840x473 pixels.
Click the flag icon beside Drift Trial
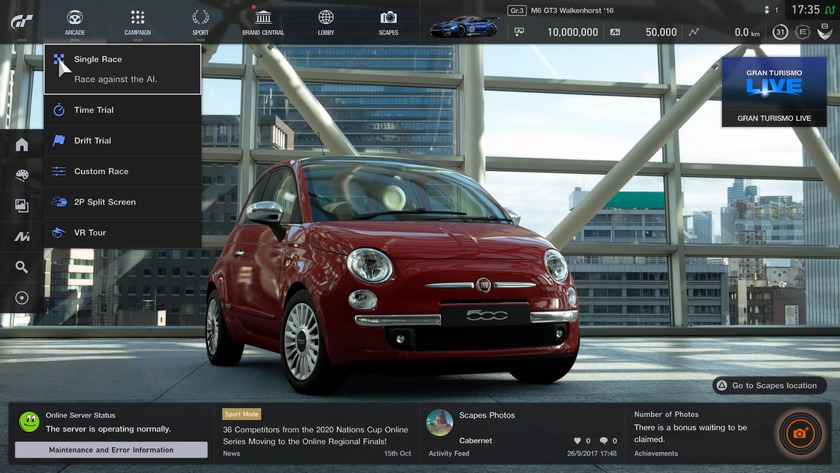(59, 140)
